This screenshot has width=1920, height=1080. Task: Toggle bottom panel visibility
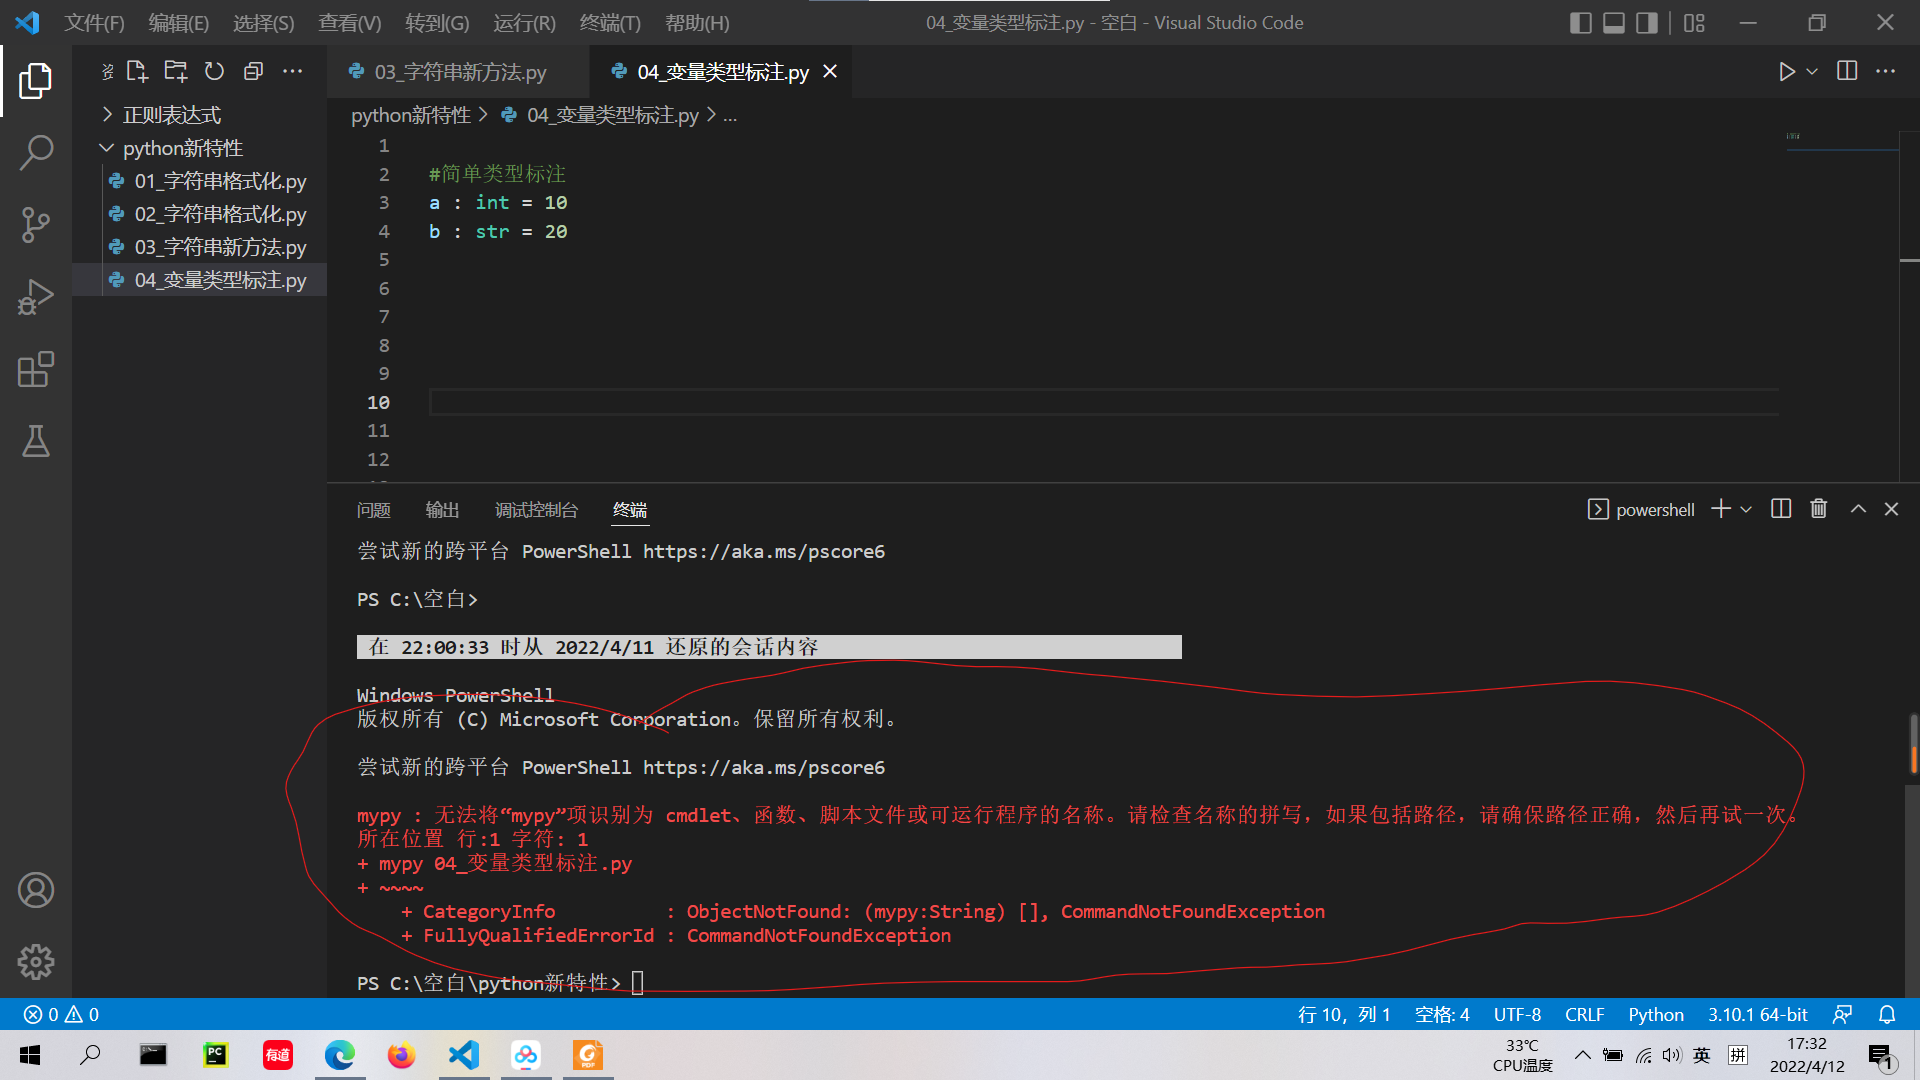(1614, 22)
